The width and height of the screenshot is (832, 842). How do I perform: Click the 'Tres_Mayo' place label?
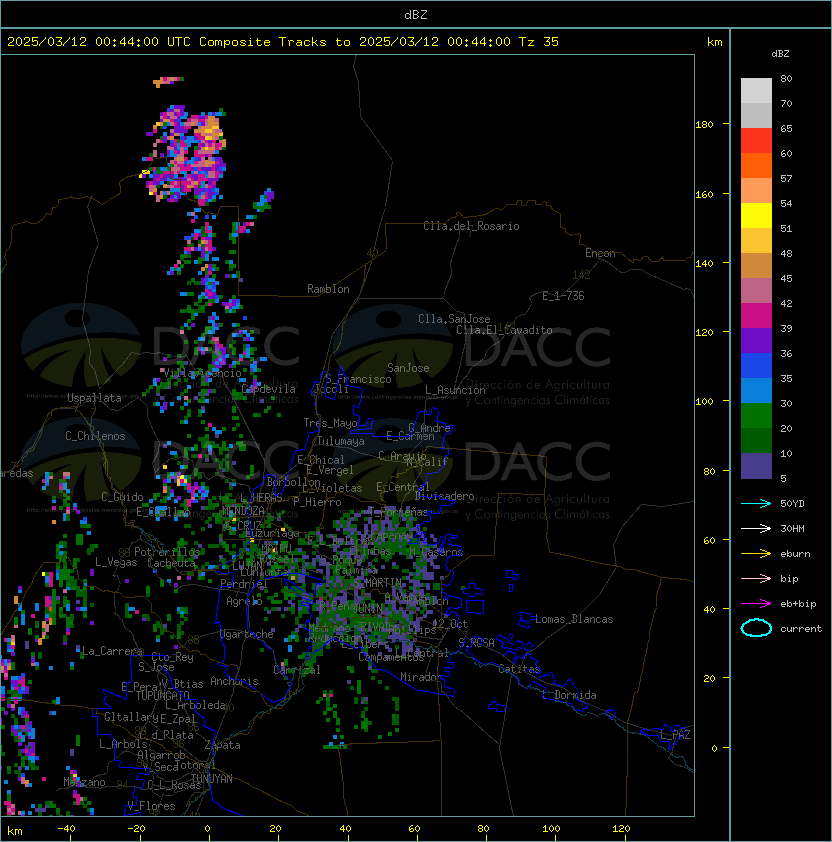(330, 423)
